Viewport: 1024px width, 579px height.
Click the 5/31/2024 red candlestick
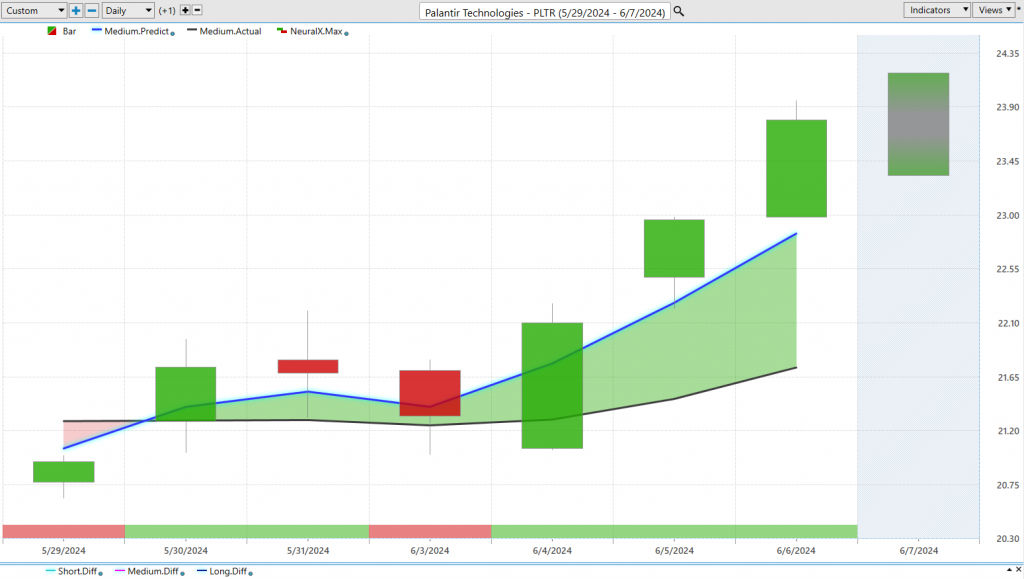308,366
